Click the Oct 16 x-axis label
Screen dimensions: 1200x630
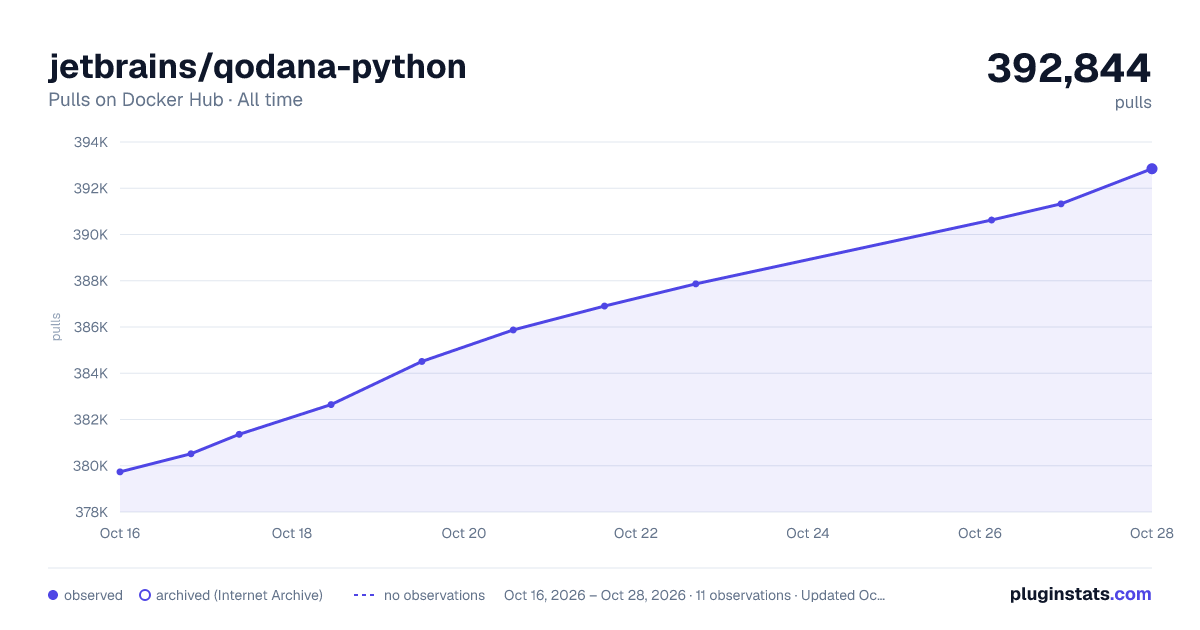tap(120, 533)
